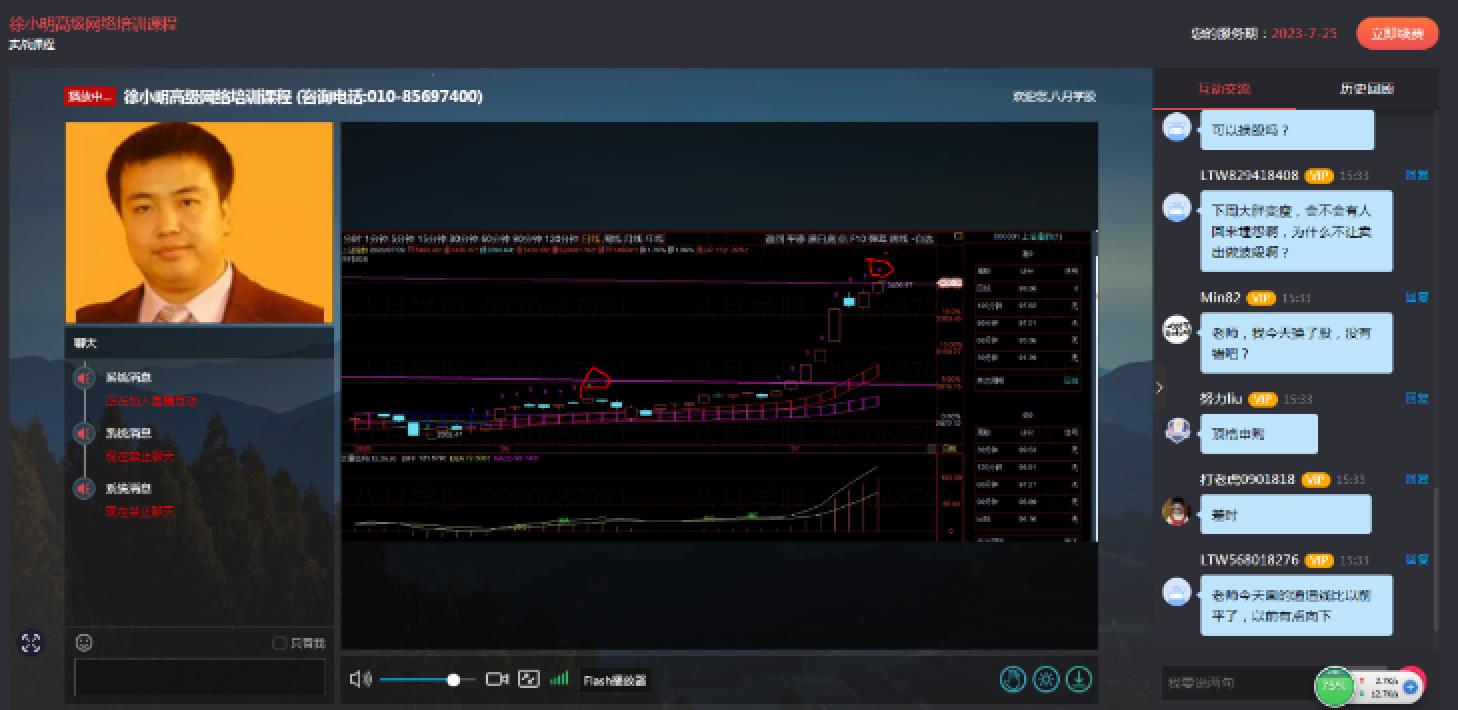
Task: Switch to the 历史回顾 tab
Action: tap(1366, 89)
